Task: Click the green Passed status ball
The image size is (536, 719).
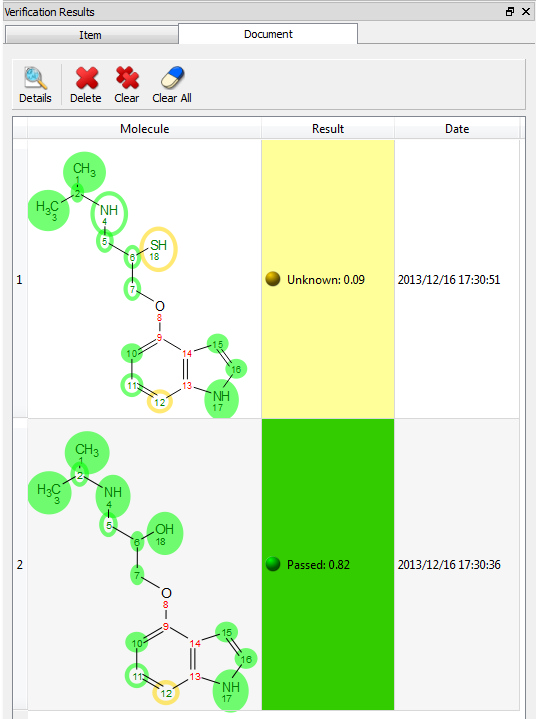Action: [x=273, y=564]
